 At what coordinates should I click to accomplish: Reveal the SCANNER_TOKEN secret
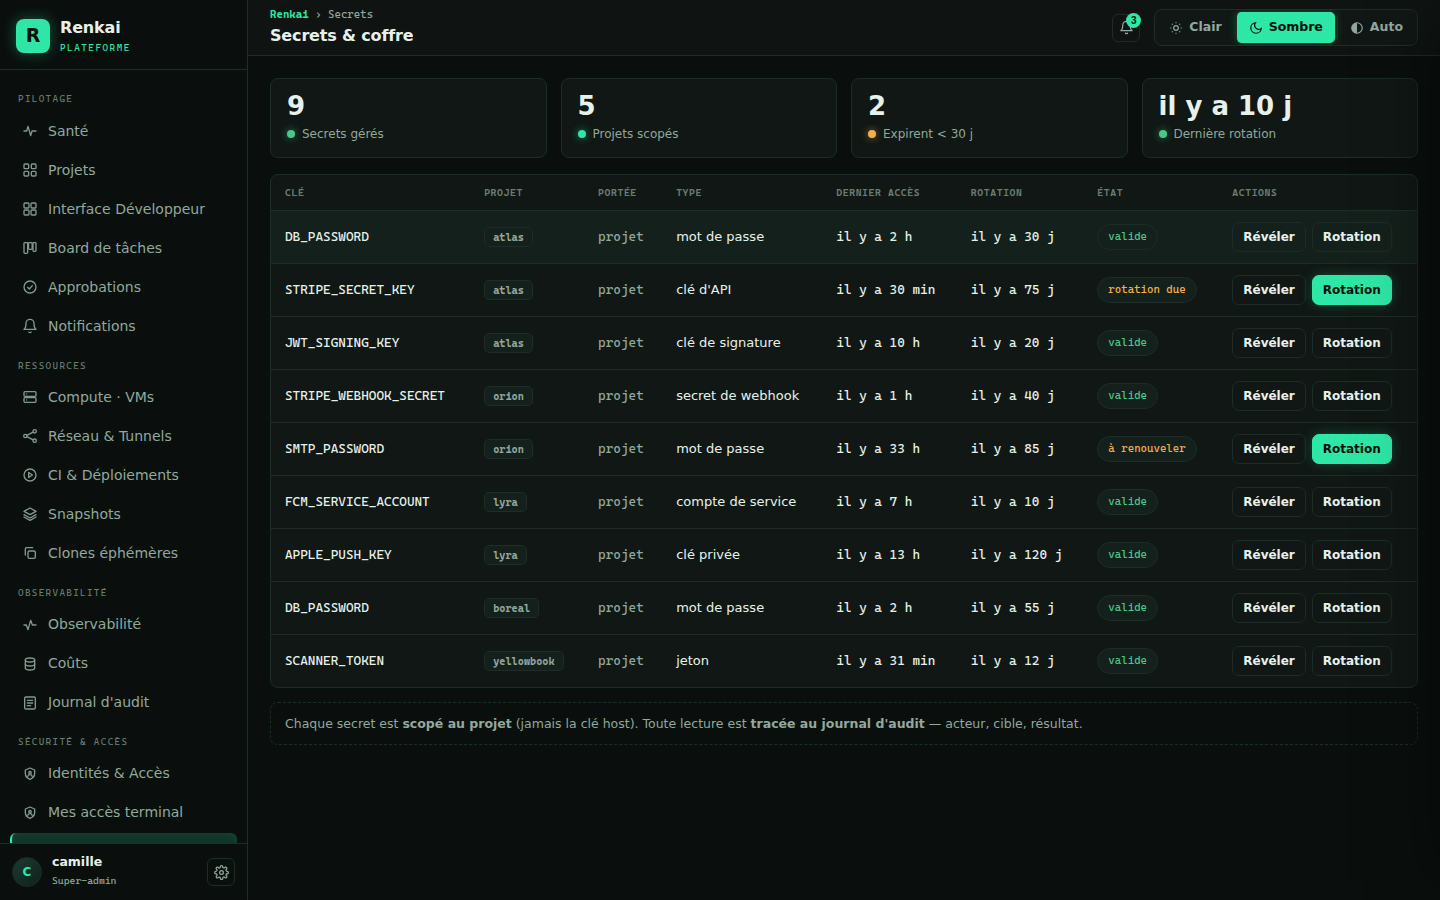pos(1268,661)
